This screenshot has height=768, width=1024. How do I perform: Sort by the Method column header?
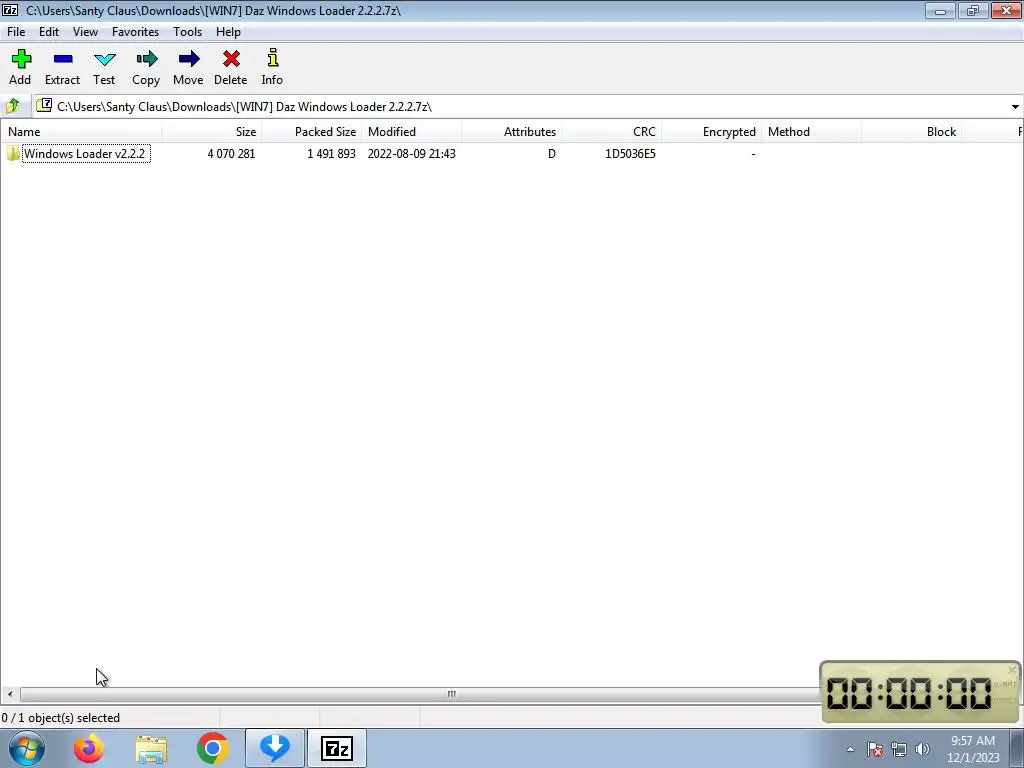[811, 131]
